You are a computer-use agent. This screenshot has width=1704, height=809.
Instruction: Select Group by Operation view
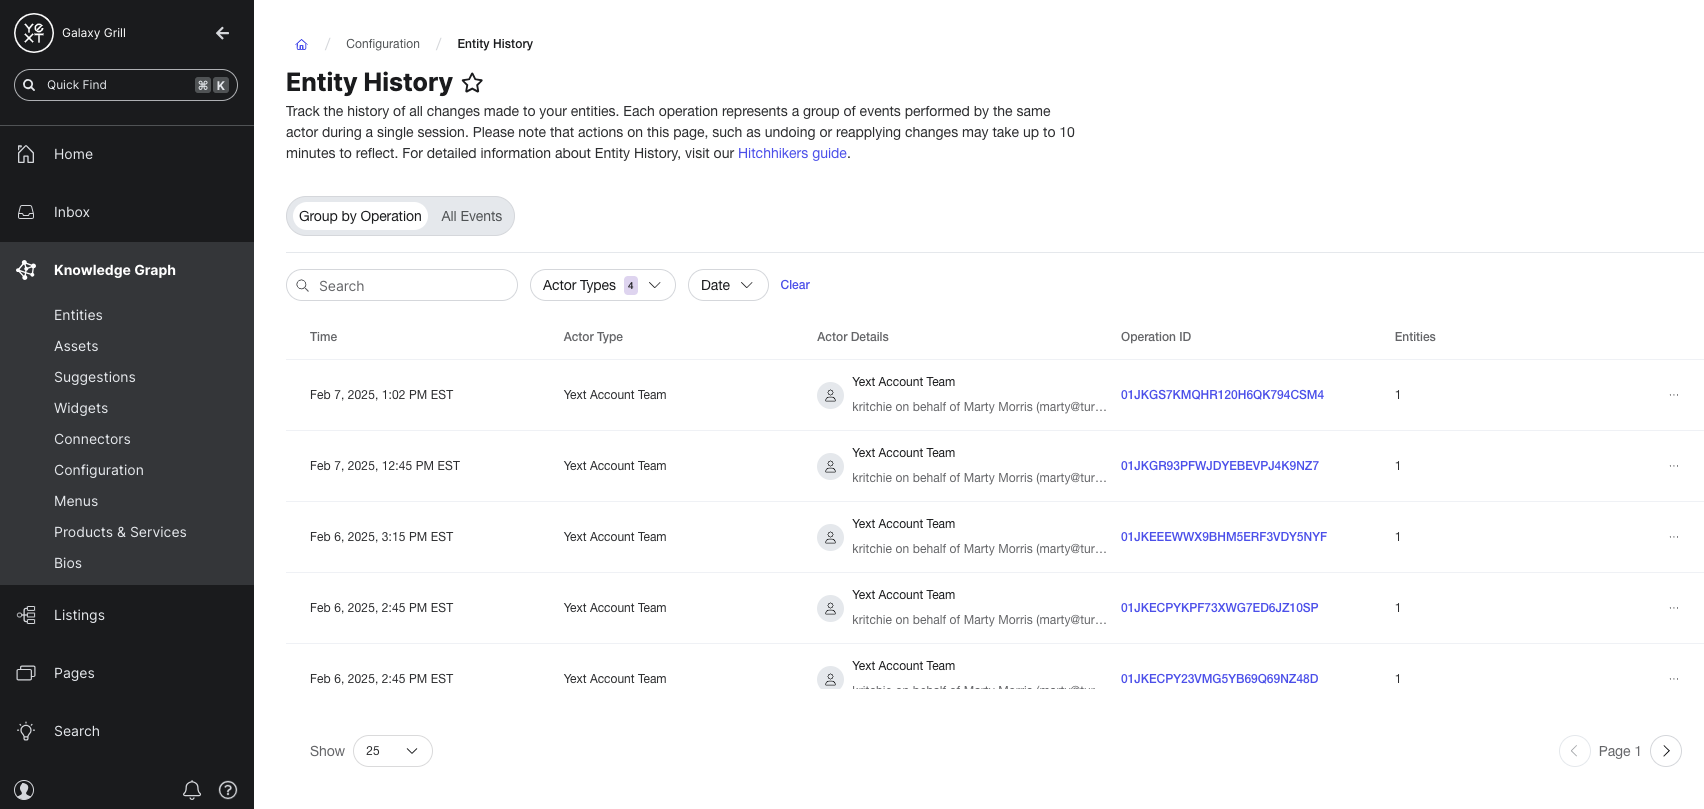[x=360, y=216]
